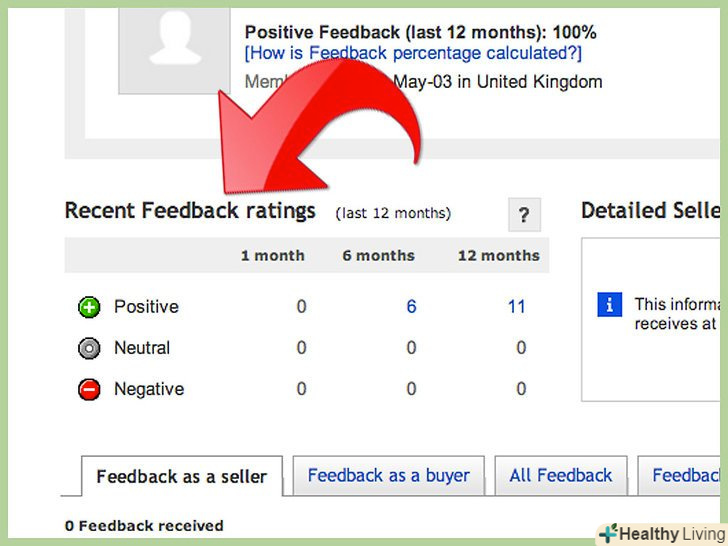Image resolution: width=728 pixels, height=546 pixels.
Task: Open the Feedback as a seller tab
Action: click(181, 477)
